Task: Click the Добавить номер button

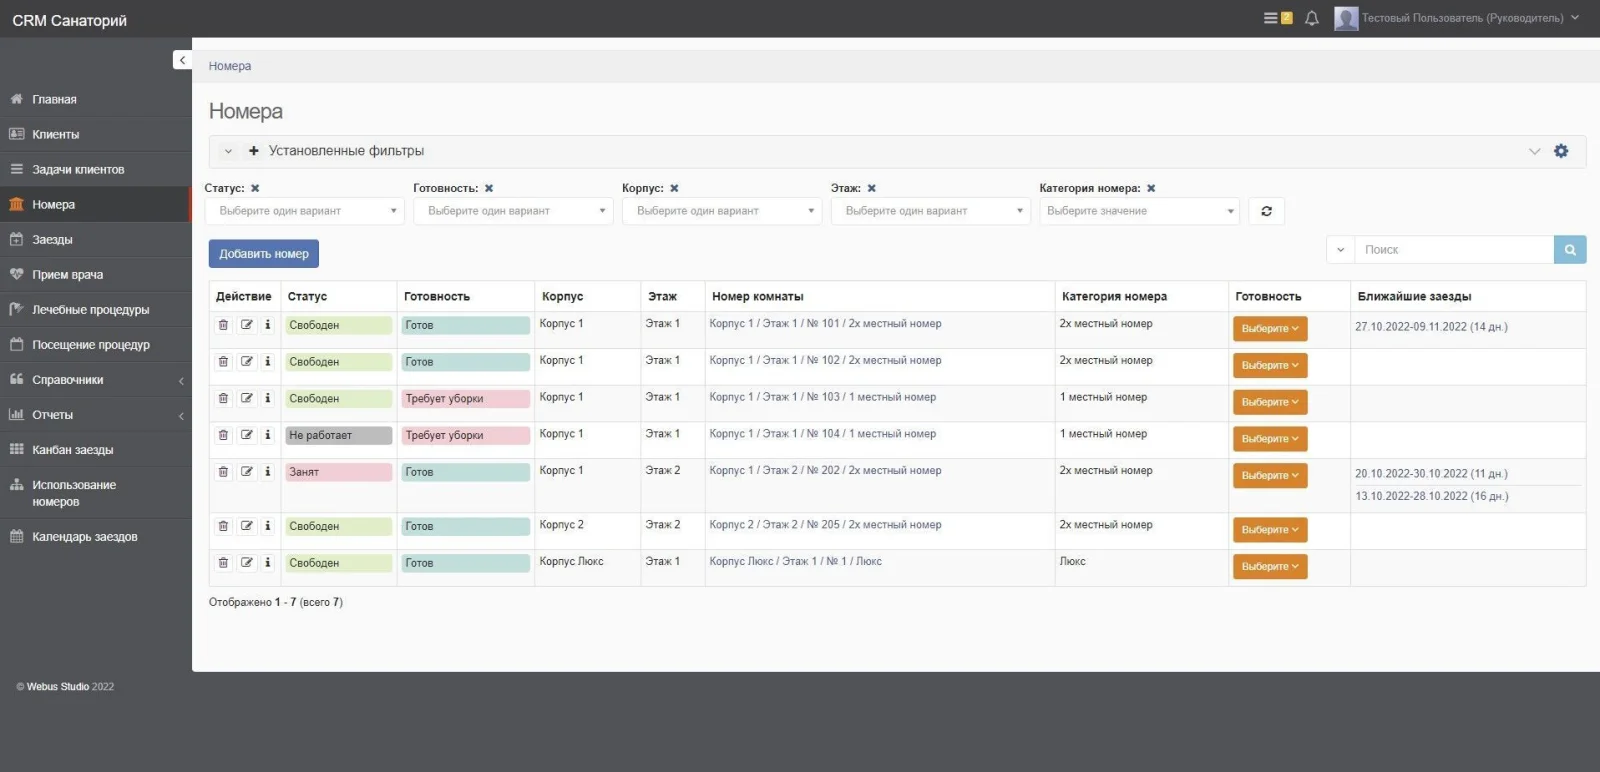Action: click(x=264, y=254)
